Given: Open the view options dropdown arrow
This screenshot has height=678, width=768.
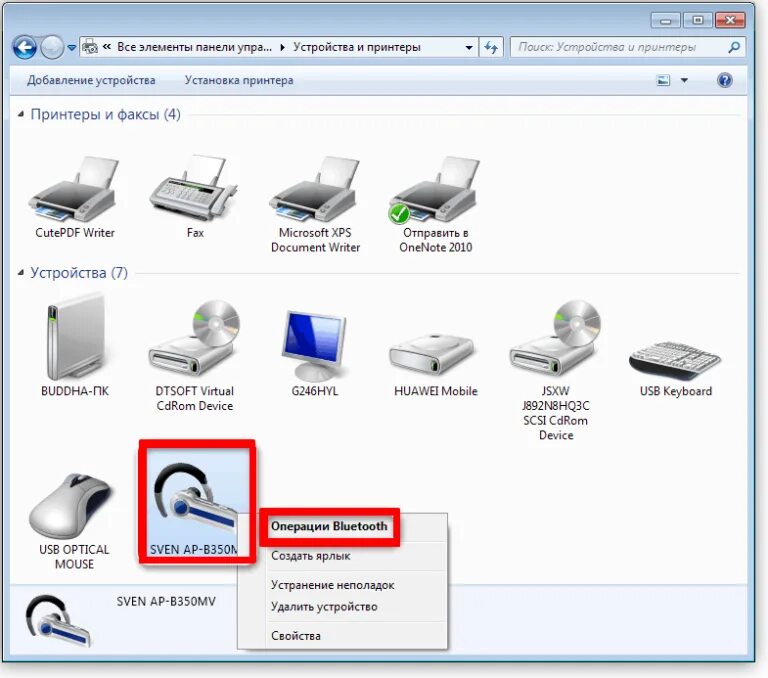Looking at the screenshot, I should 685,81.
